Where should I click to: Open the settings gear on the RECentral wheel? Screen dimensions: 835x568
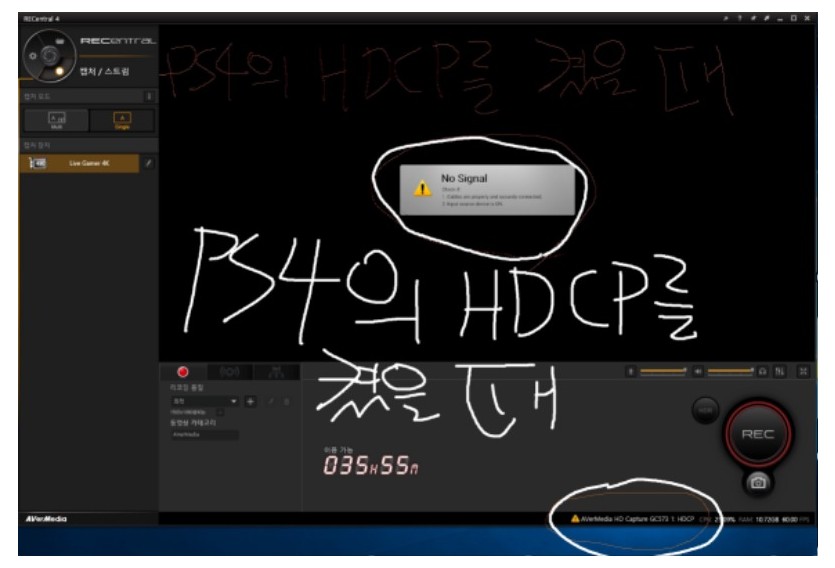point(33,56)
